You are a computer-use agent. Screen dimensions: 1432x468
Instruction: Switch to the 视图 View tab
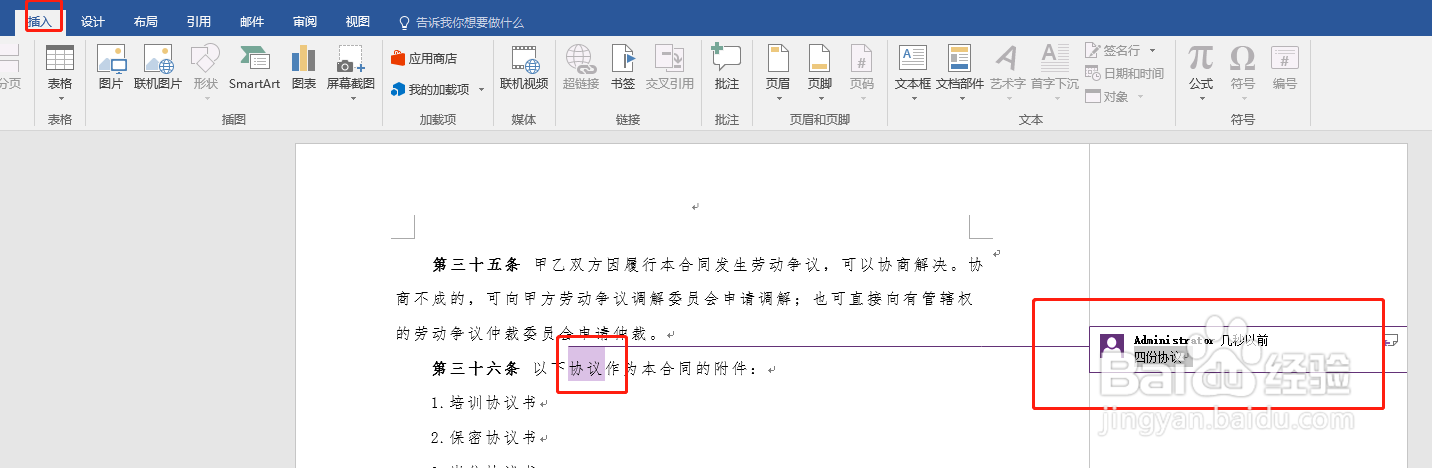coord(357,21)
